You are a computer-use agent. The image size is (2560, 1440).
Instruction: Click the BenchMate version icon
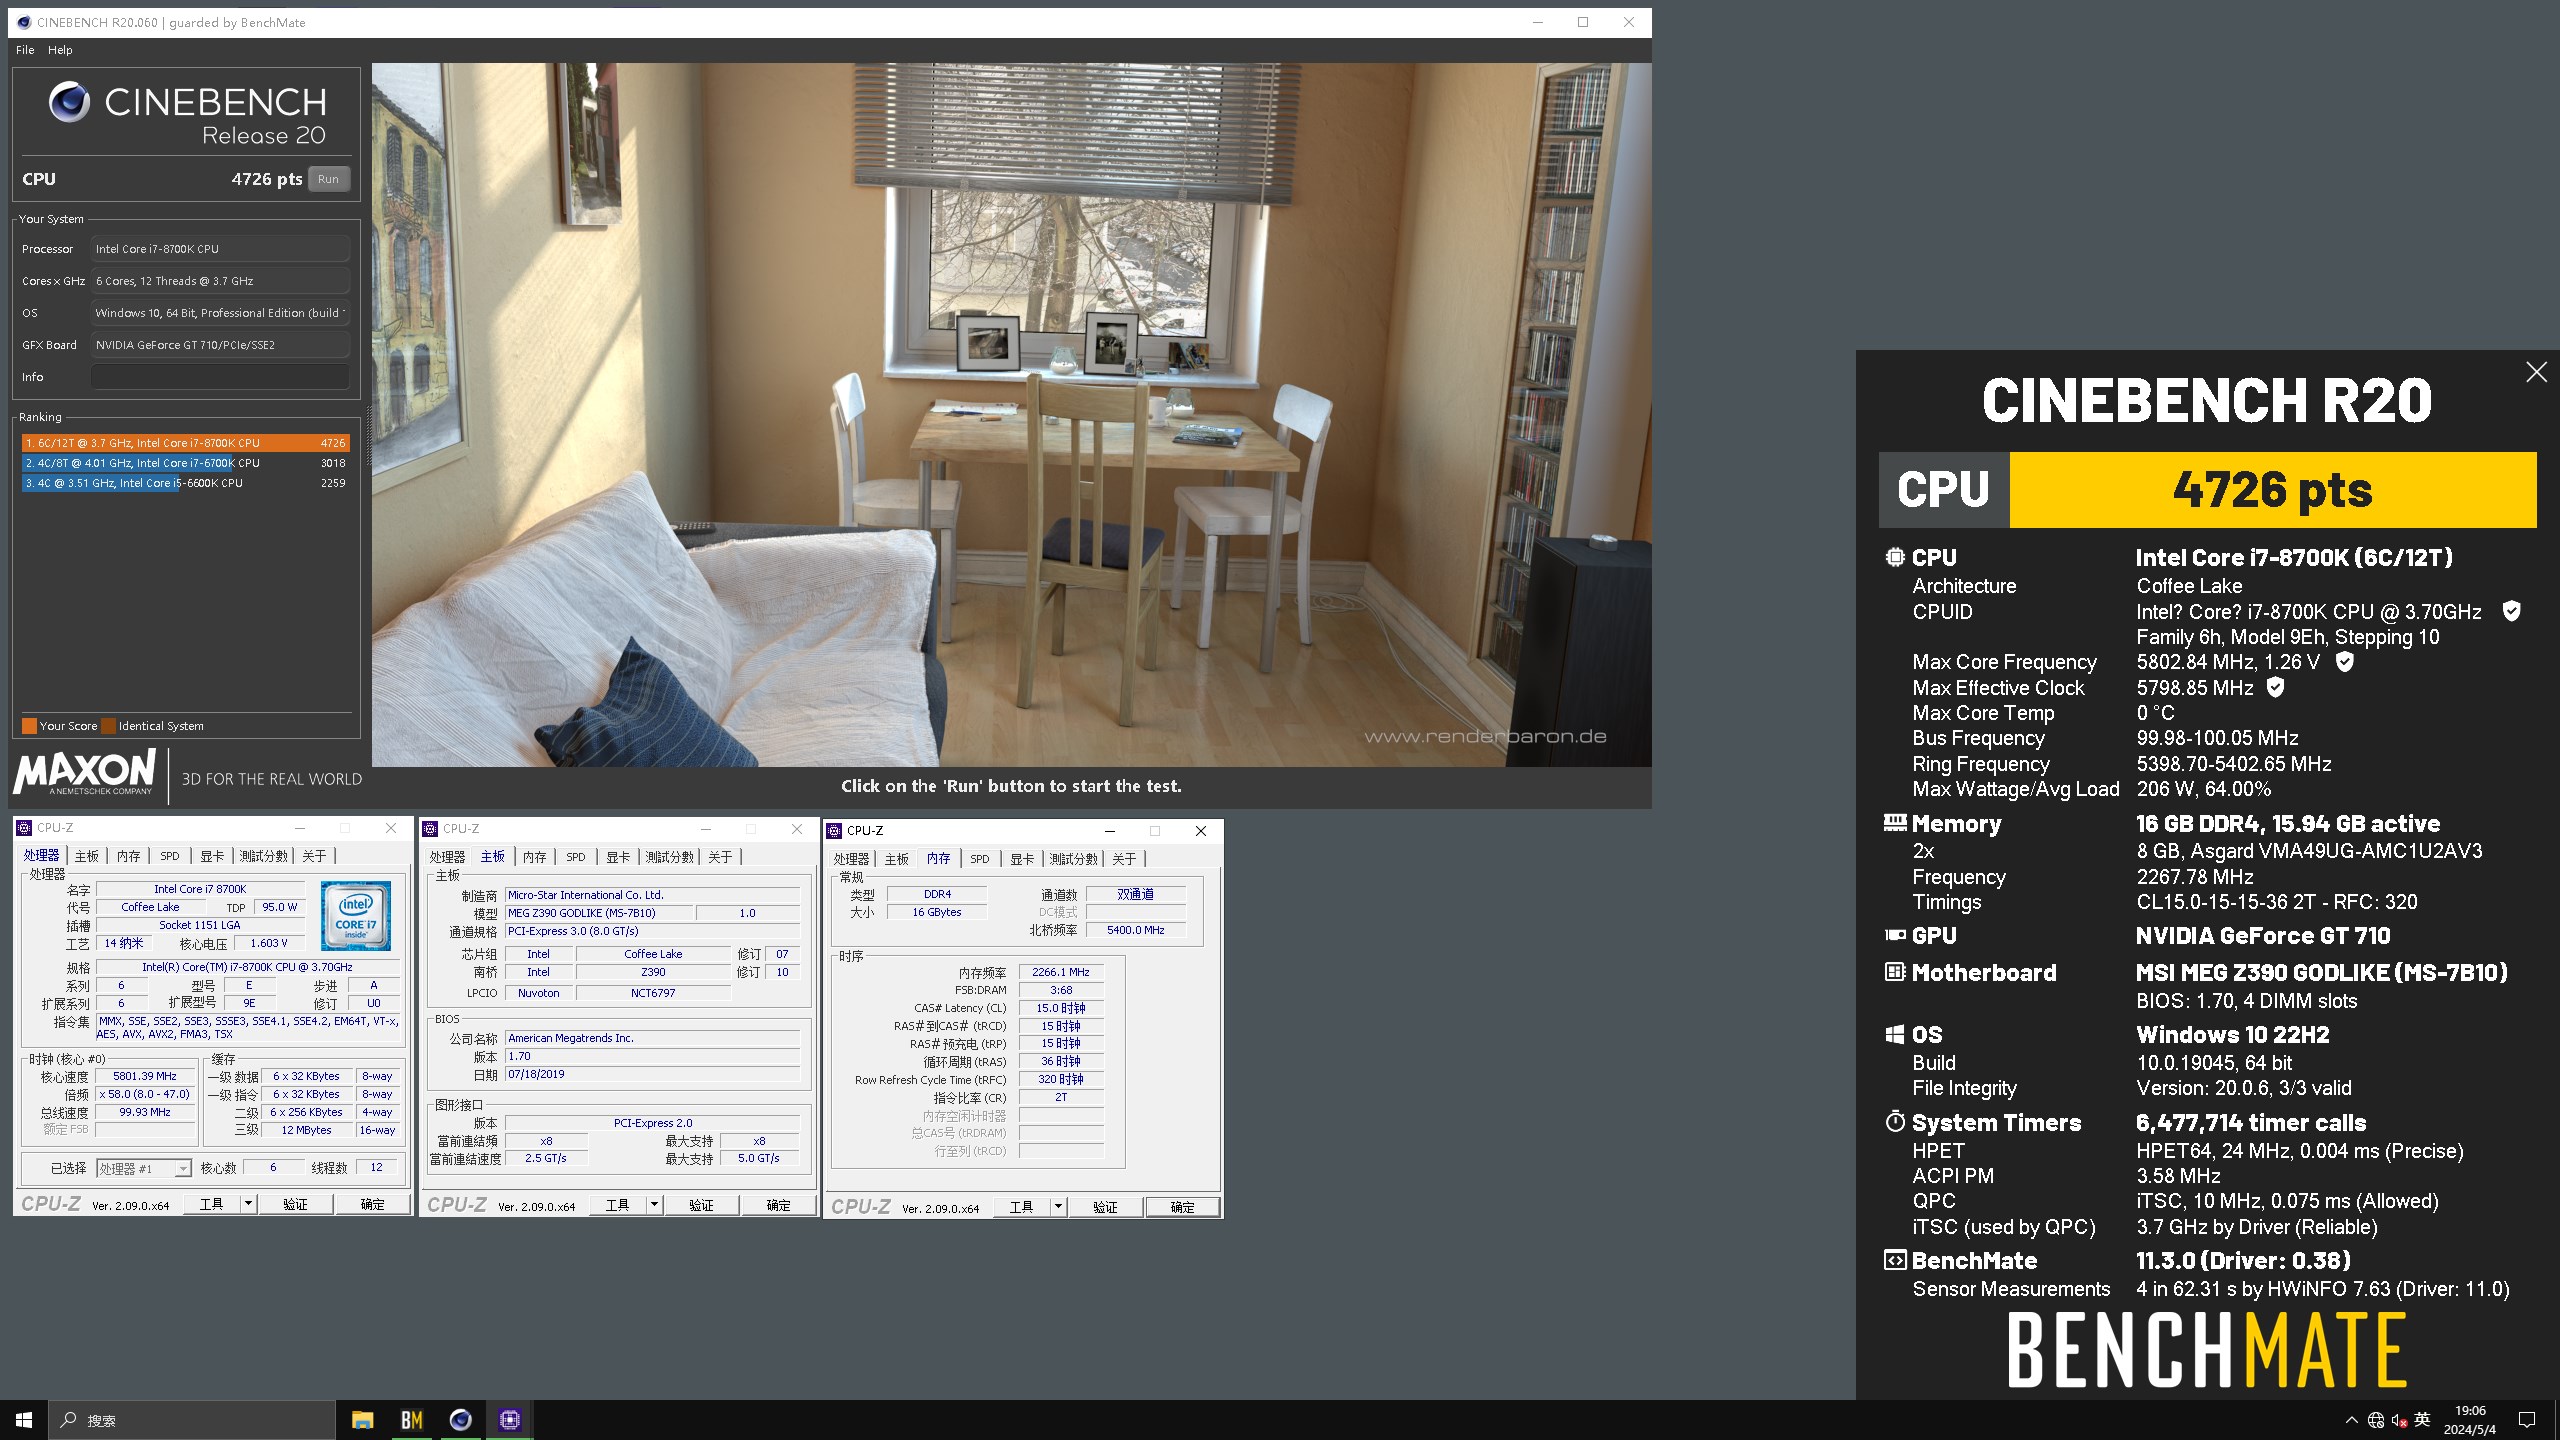[x=1894, y=1260]
